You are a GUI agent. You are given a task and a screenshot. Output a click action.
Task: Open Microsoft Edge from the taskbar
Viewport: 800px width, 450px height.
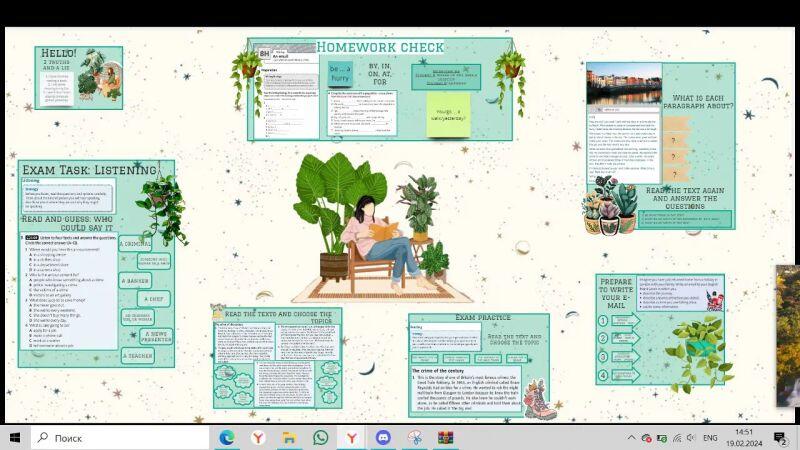pos(227,438)
